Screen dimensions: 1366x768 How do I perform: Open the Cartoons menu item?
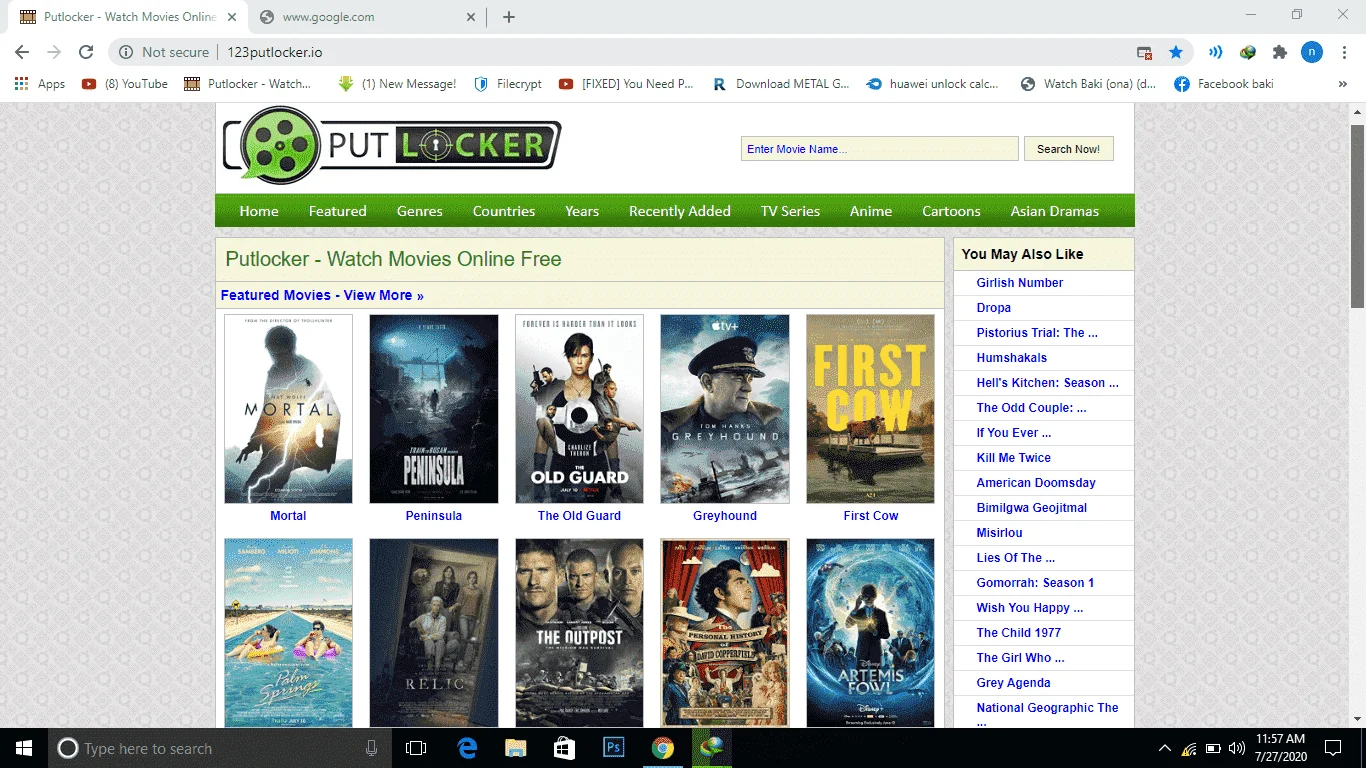(x=951, y=211)
